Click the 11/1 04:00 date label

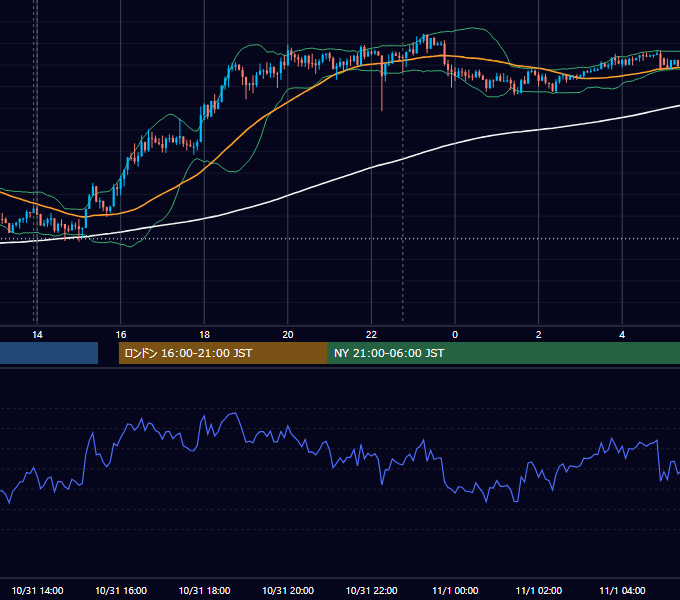pos(622,590)
